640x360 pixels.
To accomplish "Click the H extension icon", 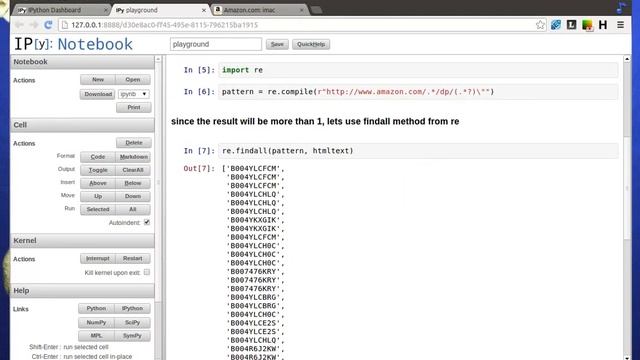I will 603,25.
